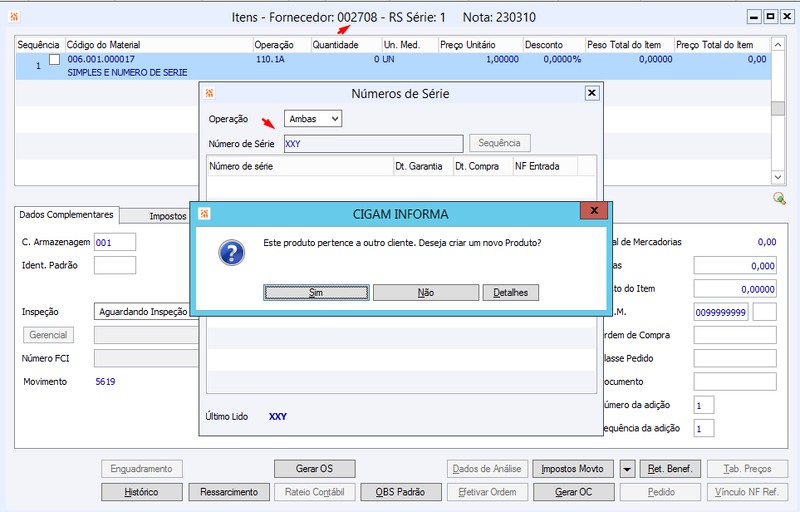Click the Número FCI field
800x512 pixels.
[146, 359]
